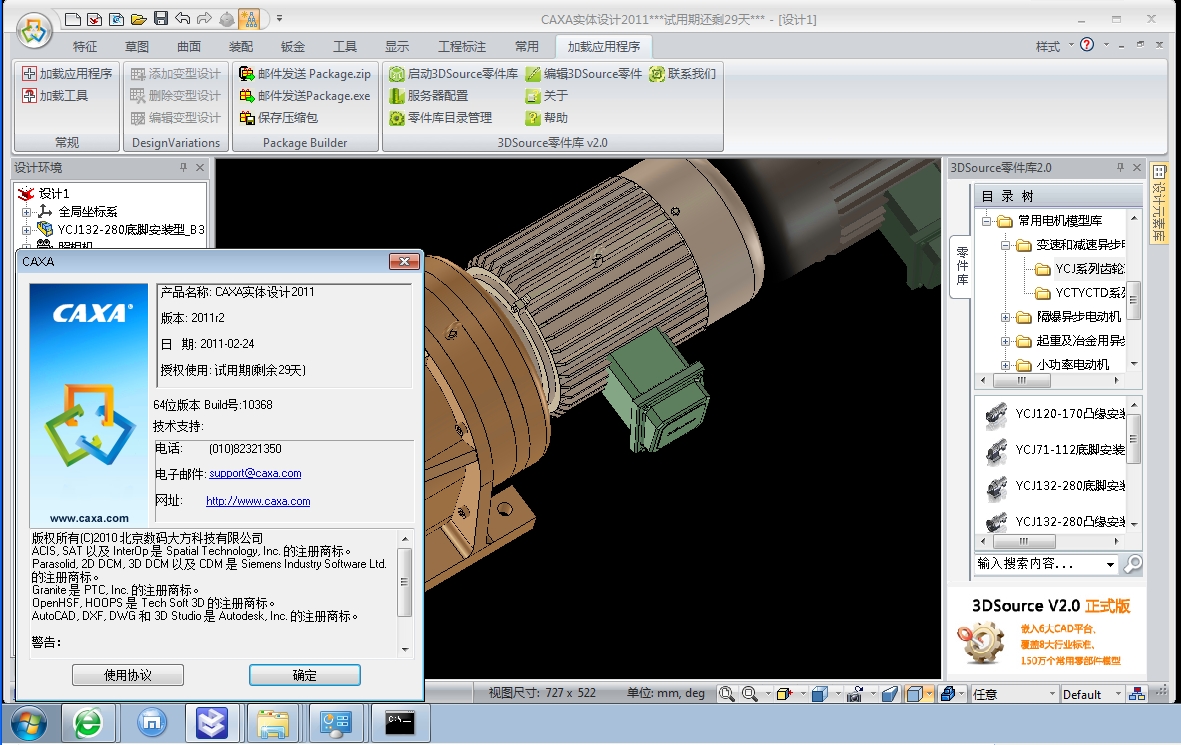Open the 工程标注 ribbon tab
The height and width of the screenshot is (745, 1181).
(462, 47)
